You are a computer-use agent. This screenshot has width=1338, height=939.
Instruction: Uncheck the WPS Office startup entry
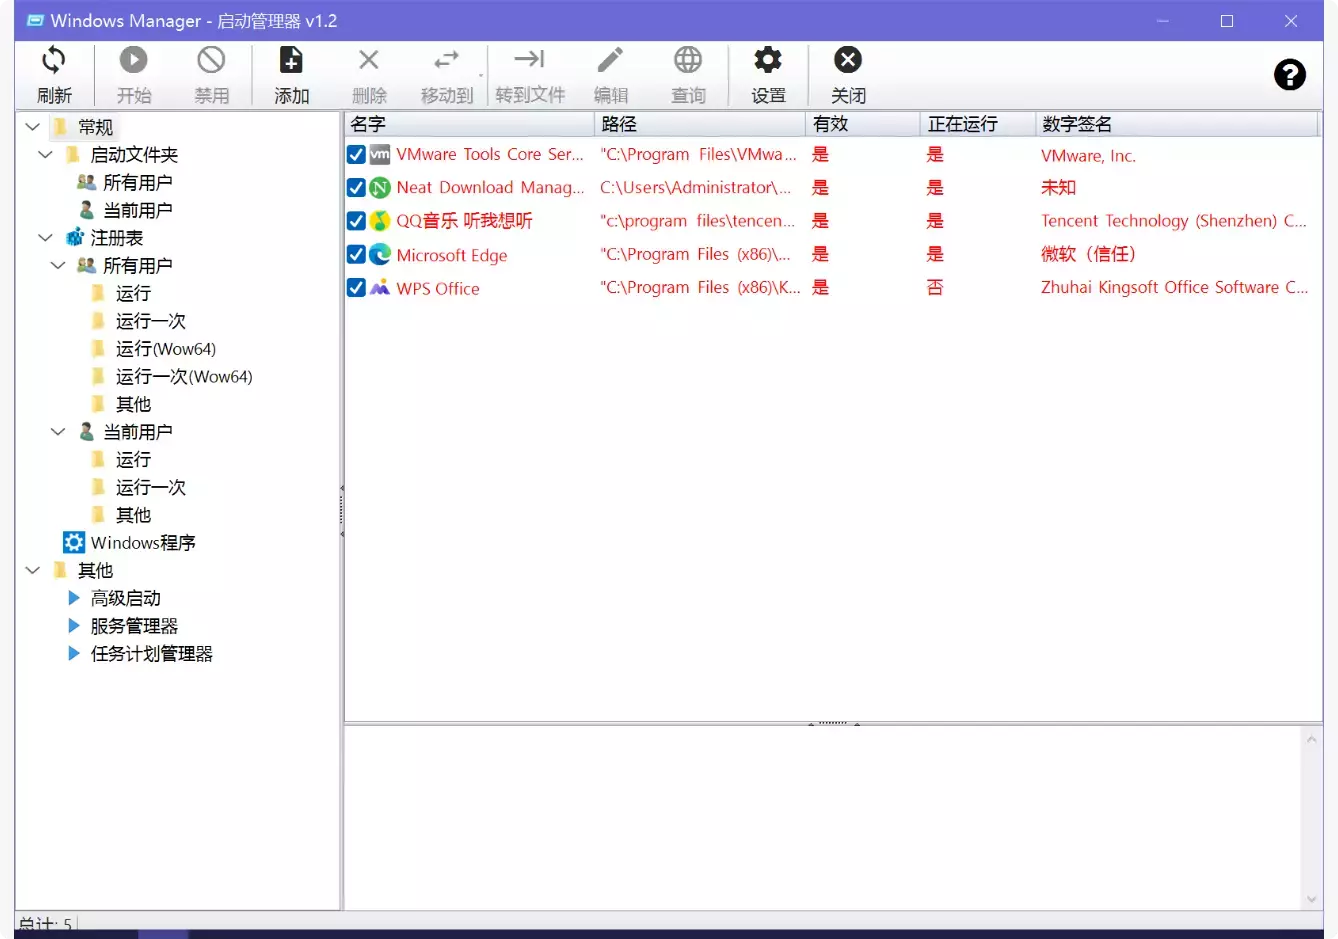coord(356,288)
